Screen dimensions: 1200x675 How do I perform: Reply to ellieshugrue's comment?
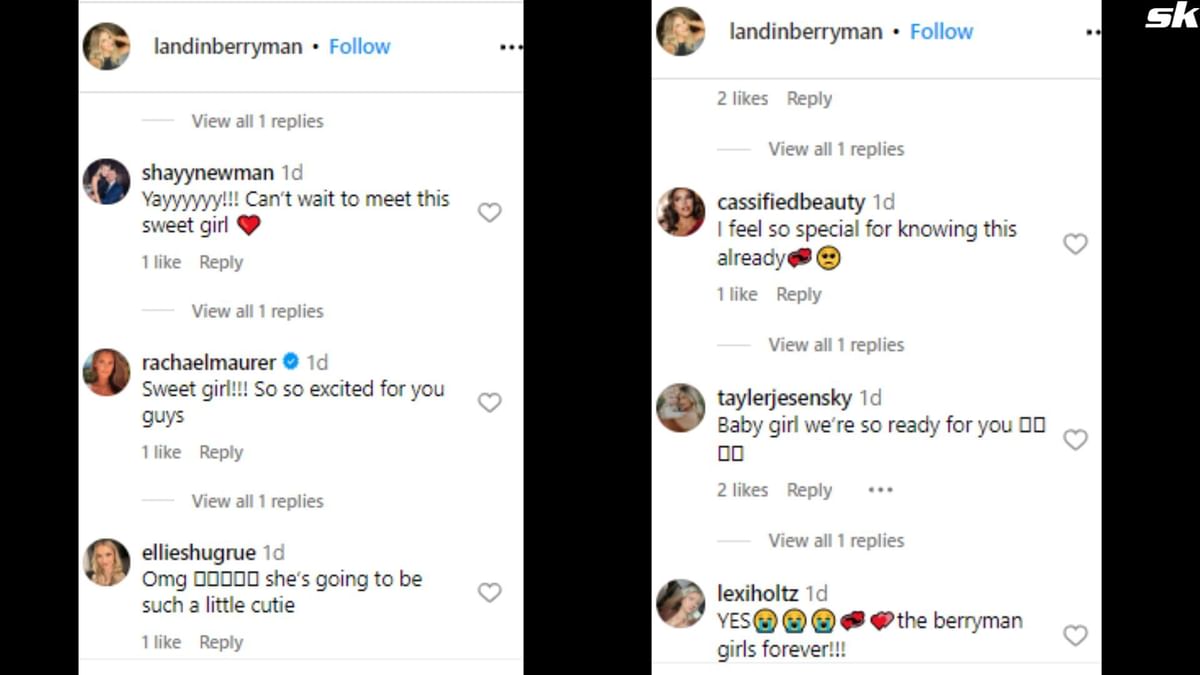tap(221, 642)
